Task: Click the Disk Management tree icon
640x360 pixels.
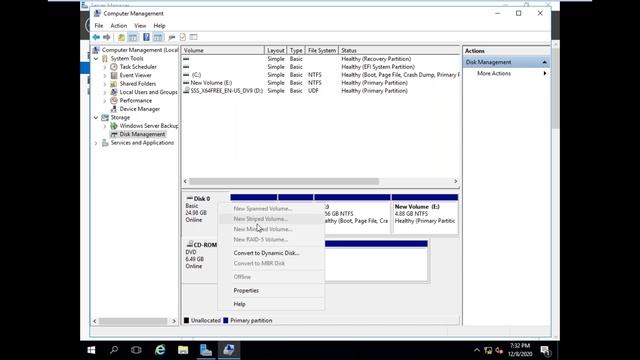Action: click(114, 134)
